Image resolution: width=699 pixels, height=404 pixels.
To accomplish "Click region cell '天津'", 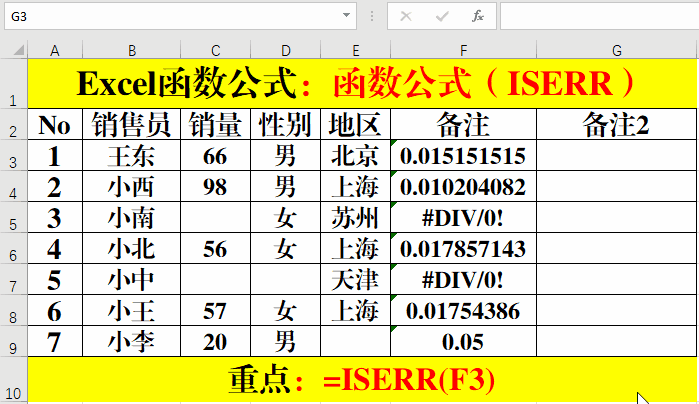I will coord(355,279).
